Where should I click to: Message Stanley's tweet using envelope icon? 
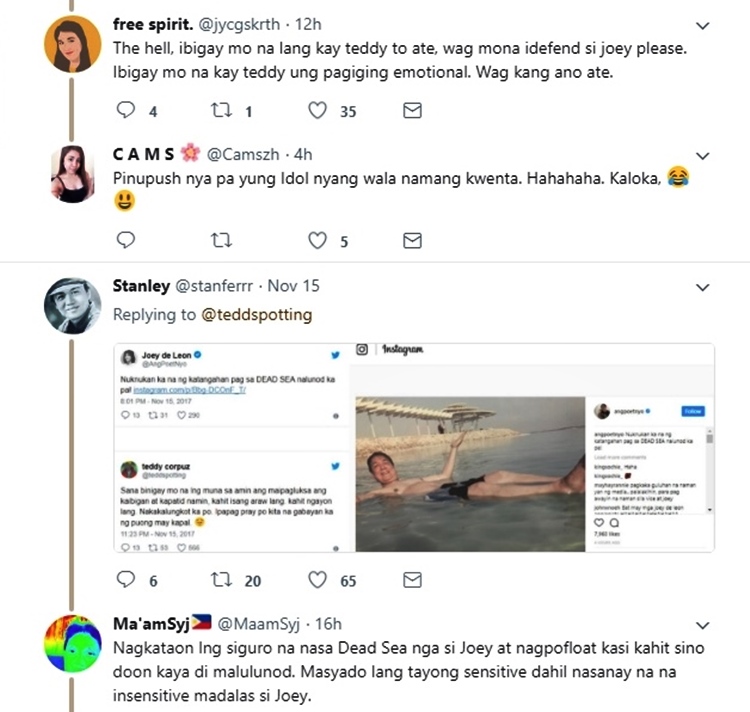[412, 579]
